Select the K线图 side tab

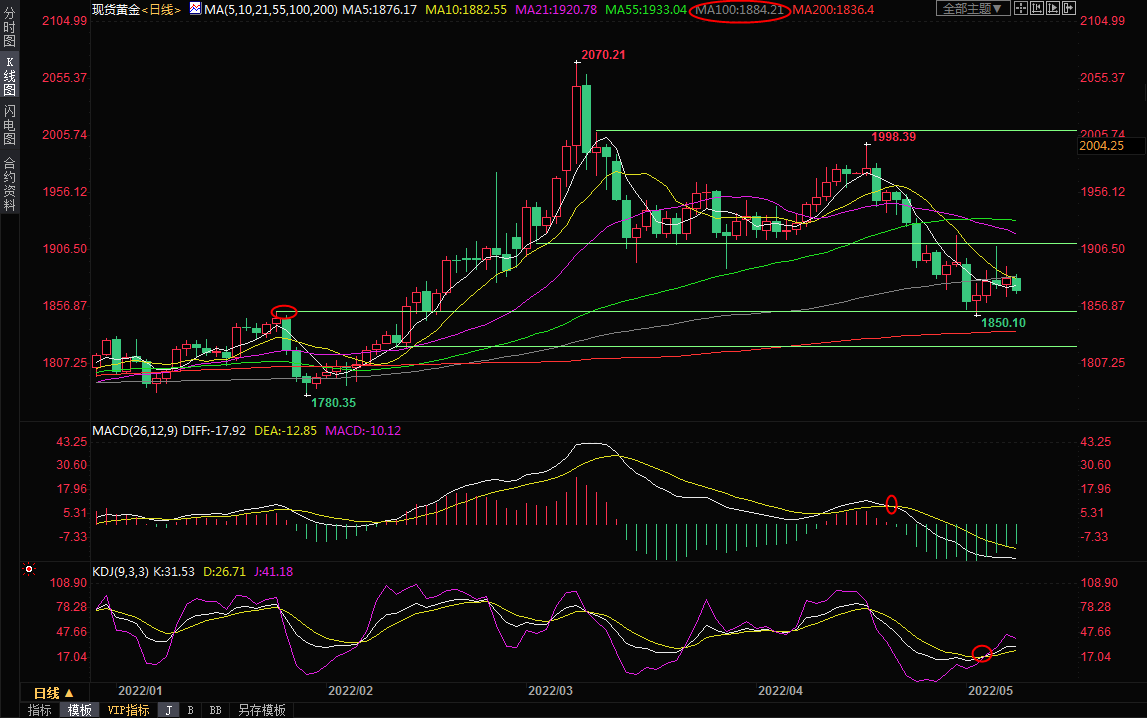pos(9,76)
